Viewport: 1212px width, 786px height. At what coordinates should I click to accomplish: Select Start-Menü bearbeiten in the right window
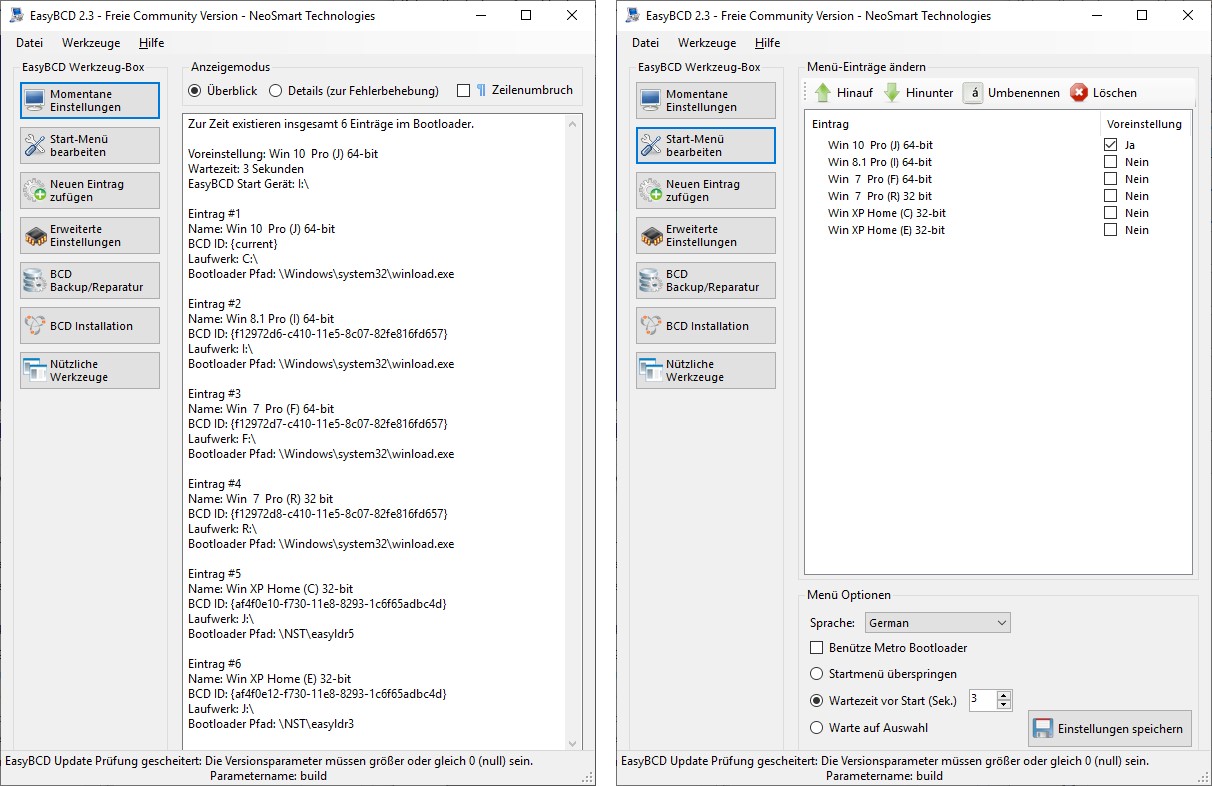[706, 145]
